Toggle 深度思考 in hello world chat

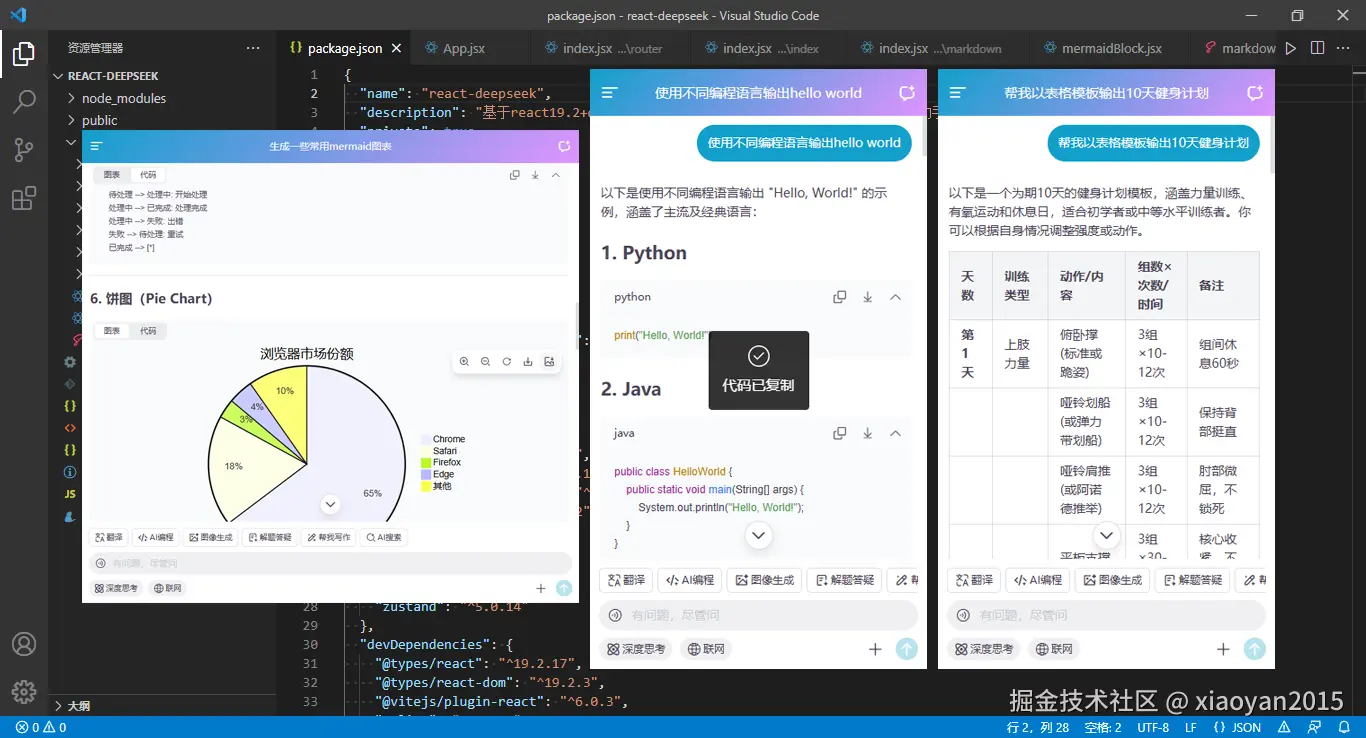[x=636, y=649]
